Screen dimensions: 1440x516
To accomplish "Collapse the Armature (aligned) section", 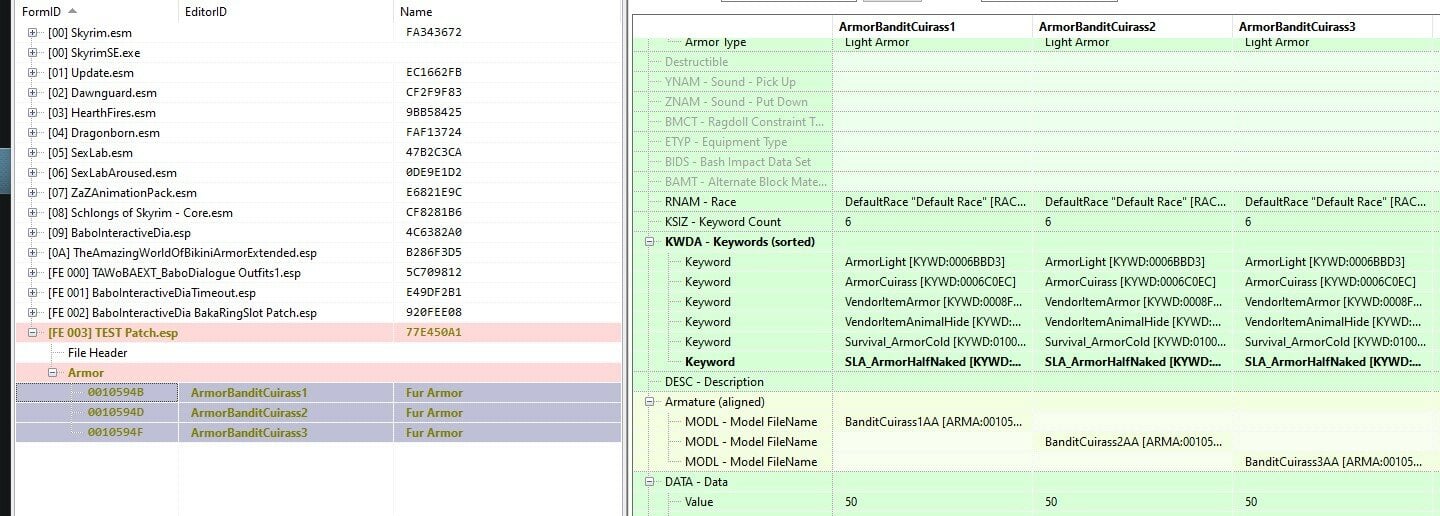I will coord(650,402).
